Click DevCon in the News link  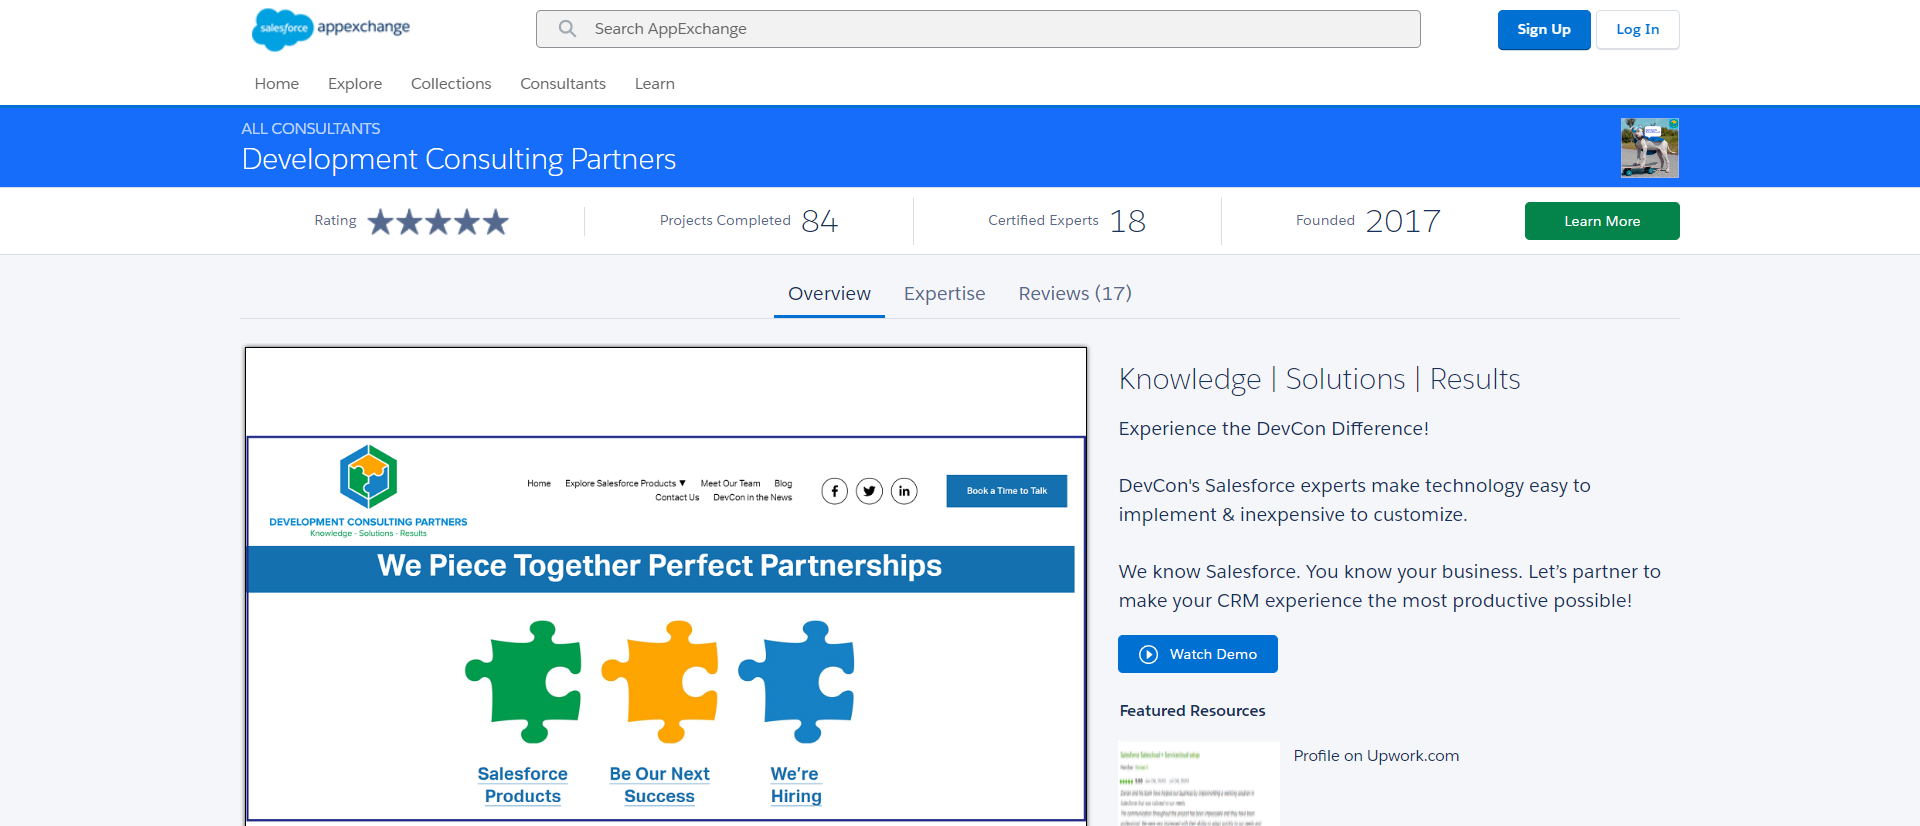(752, 498)
